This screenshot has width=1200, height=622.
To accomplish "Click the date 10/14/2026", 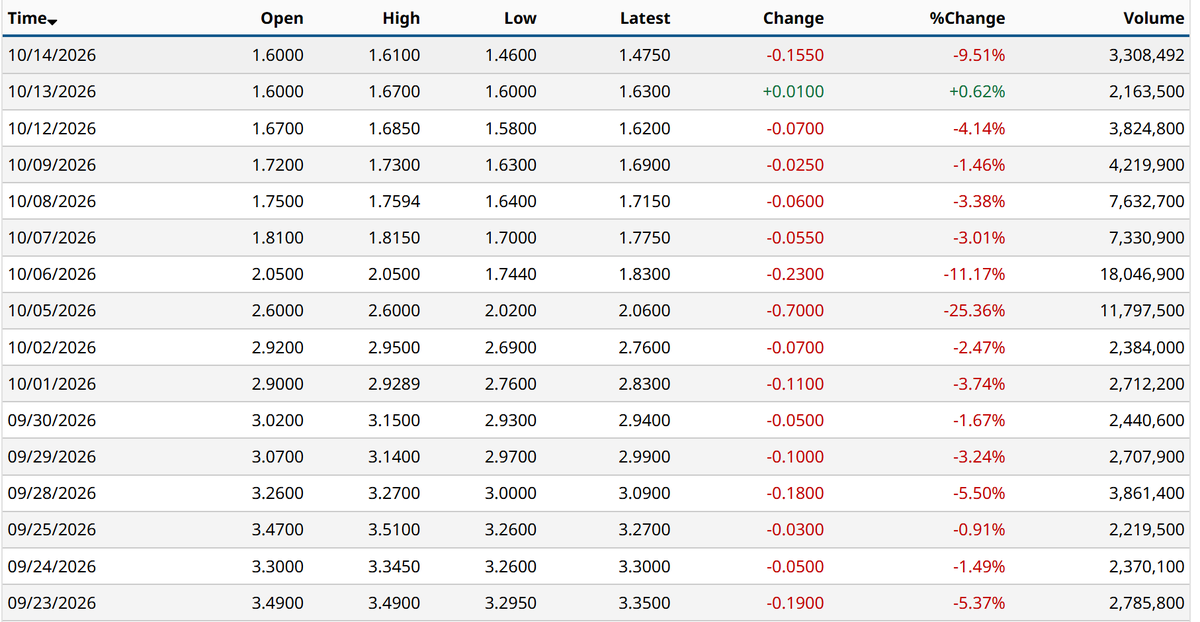I will point(52,55).
